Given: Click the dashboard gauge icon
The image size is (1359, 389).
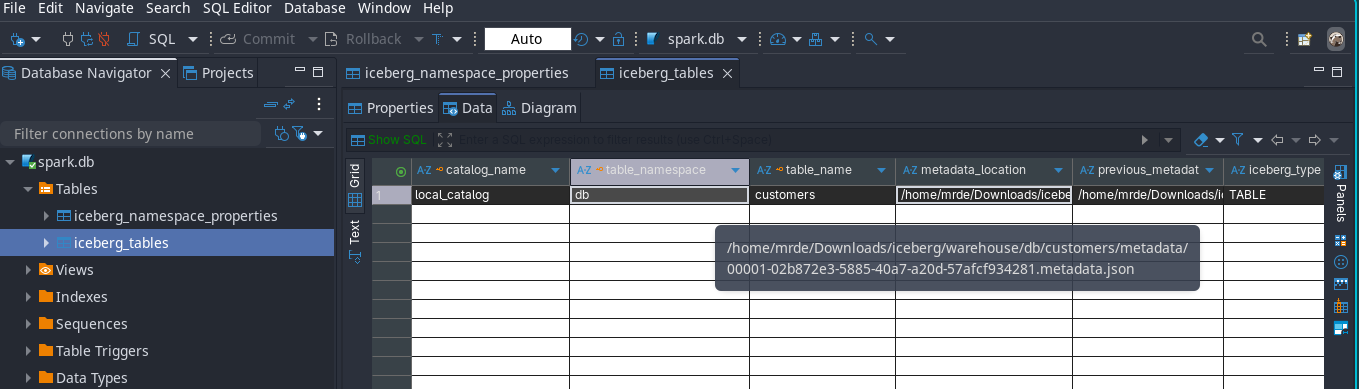Looking at the screenshot, I should 778,40.
